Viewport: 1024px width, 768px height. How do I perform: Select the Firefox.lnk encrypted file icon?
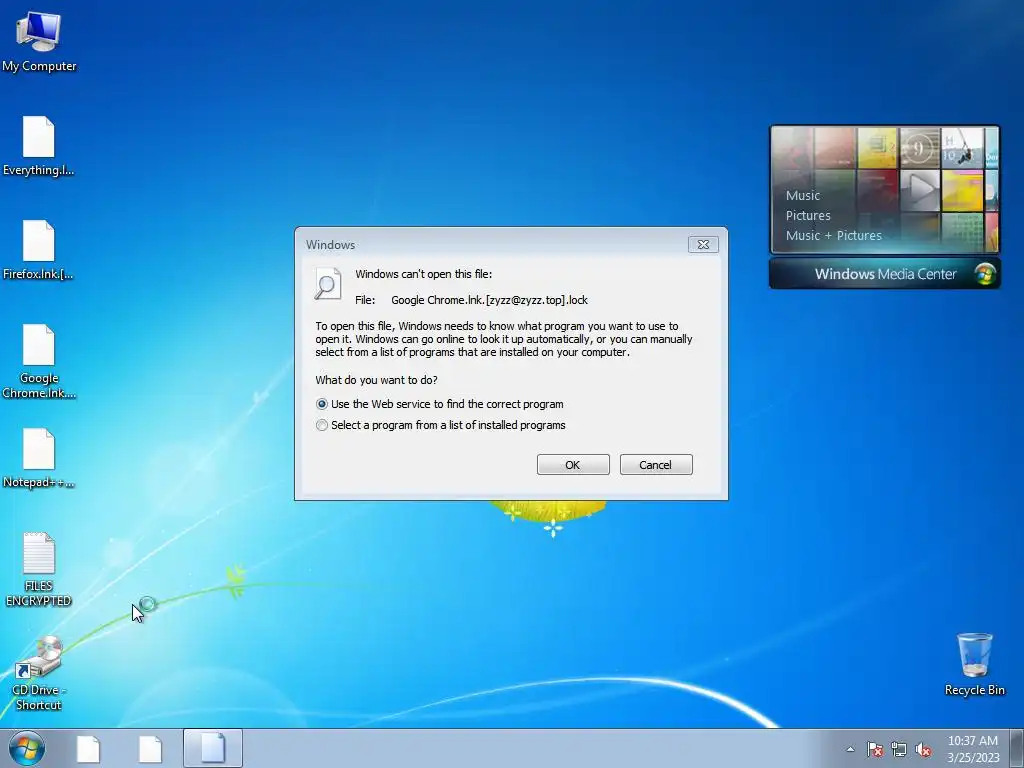[x=39, y=249]
